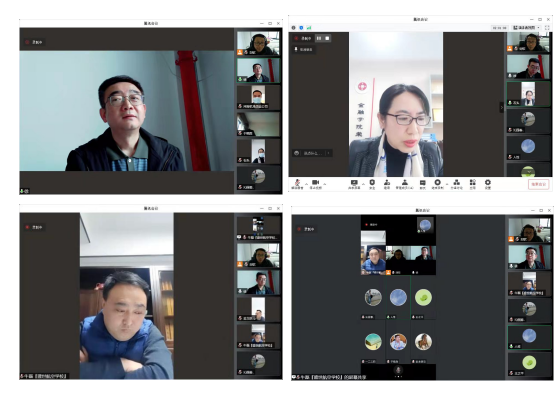The height and width of the screenshot is (408, 554).
Task: Click the red End Meeting button
Action: 539,184
